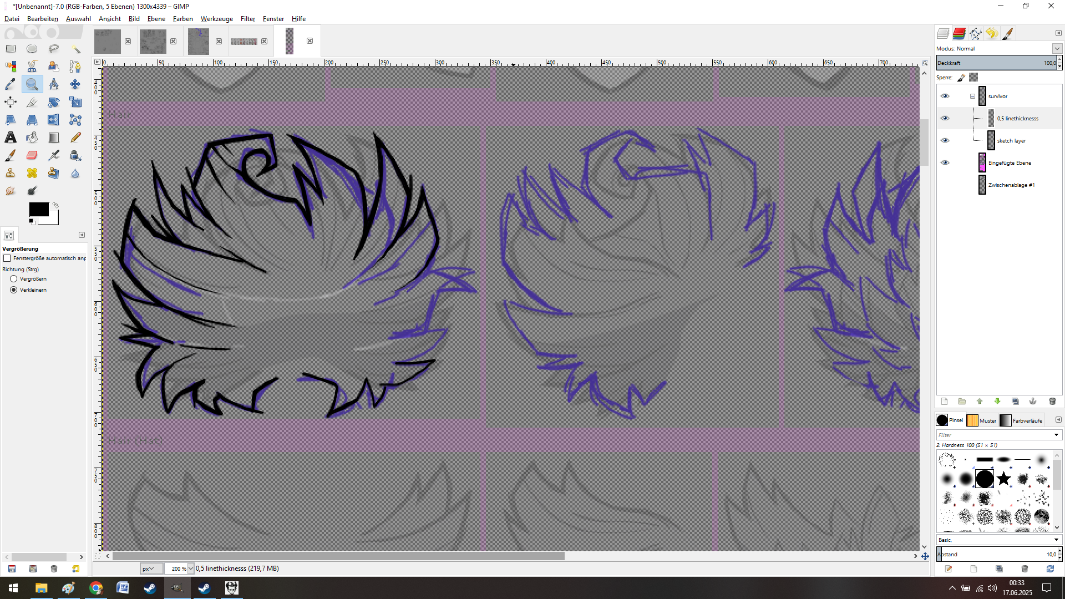Select the Text tool
1065x599 pixels.
coord(10,137)
